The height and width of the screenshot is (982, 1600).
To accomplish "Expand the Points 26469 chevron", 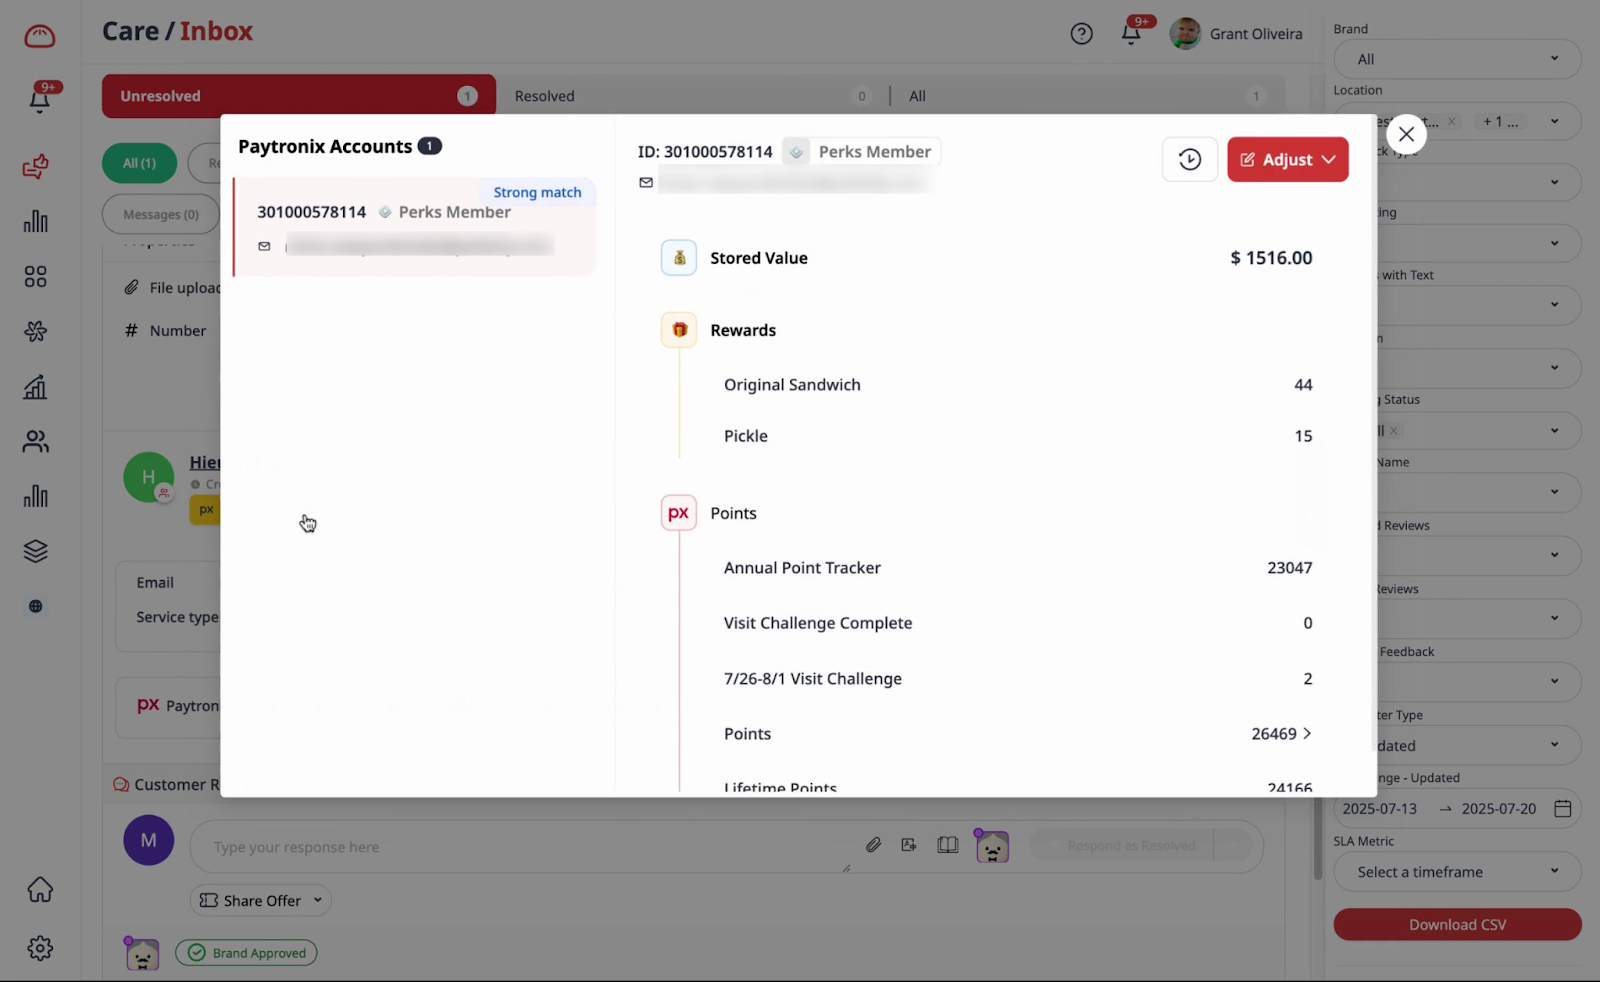I will (1307, 733).
